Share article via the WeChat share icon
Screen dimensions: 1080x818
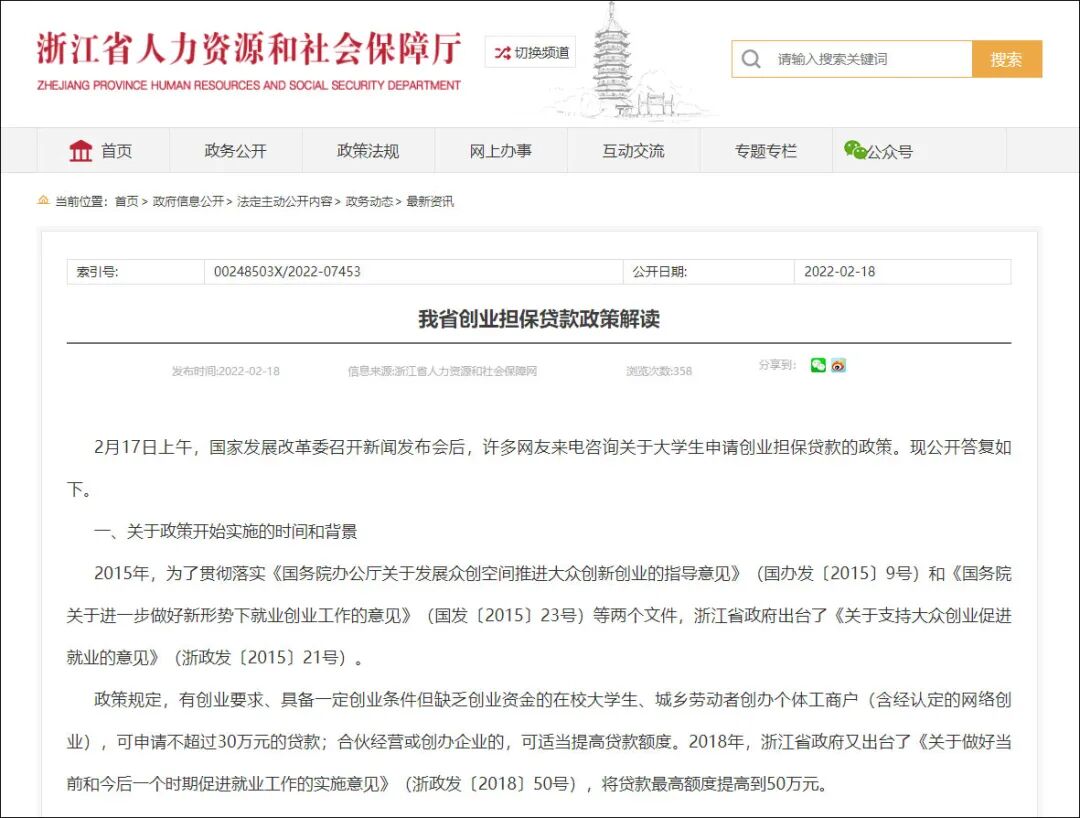(818, 366)
